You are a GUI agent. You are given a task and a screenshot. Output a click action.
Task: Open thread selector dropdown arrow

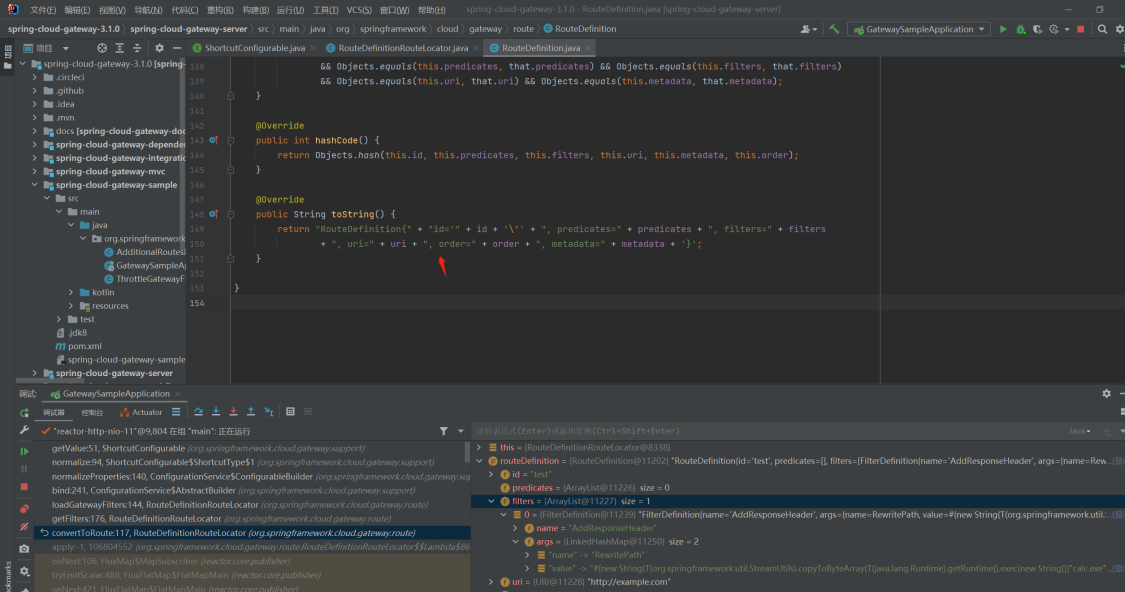click(x=461, y=431)
